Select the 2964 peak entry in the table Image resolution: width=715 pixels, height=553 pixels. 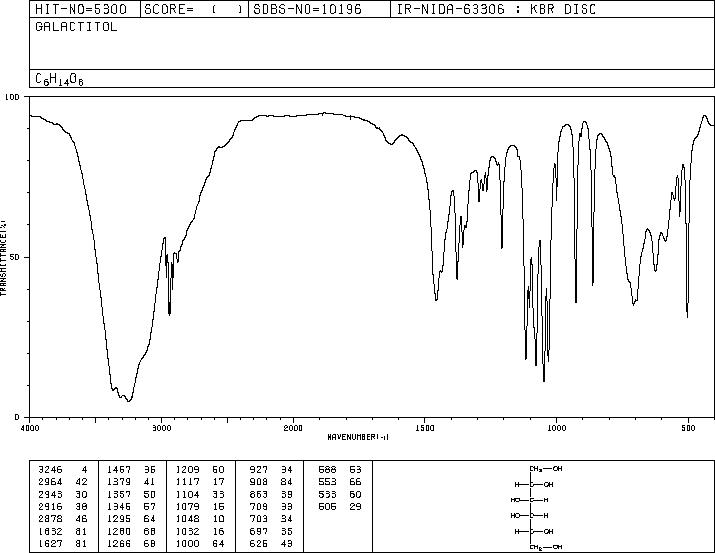point(63,482)
